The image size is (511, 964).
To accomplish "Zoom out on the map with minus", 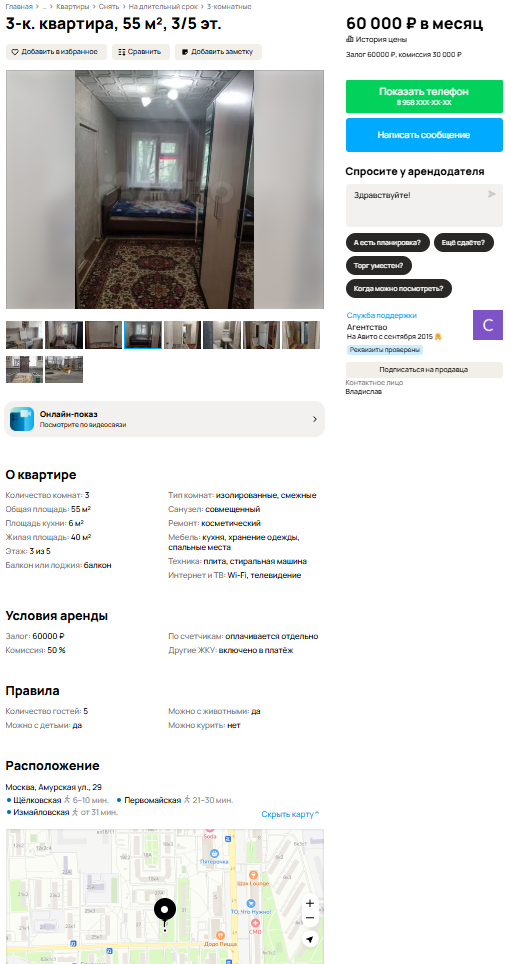I will 310,918.
